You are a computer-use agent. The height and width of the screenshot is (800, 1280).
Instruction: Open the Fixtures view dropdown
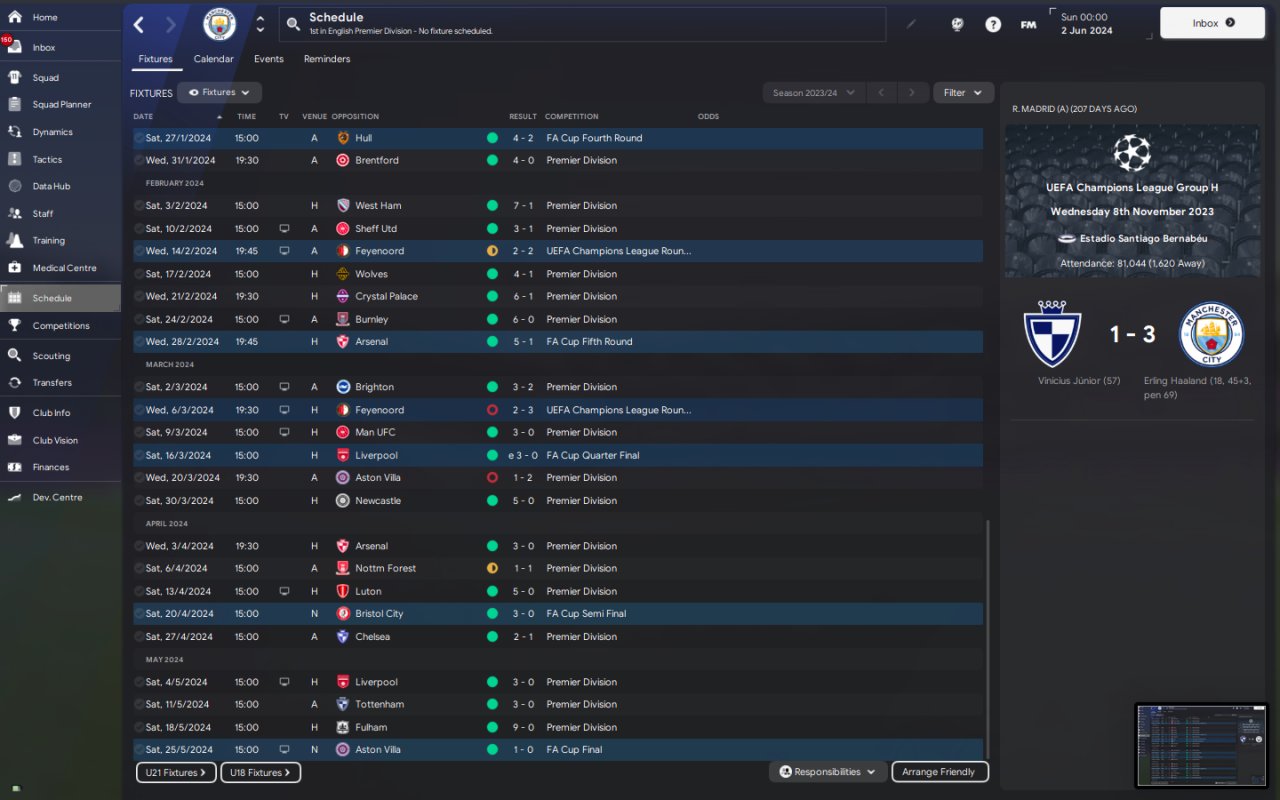(x=219, y=92)
